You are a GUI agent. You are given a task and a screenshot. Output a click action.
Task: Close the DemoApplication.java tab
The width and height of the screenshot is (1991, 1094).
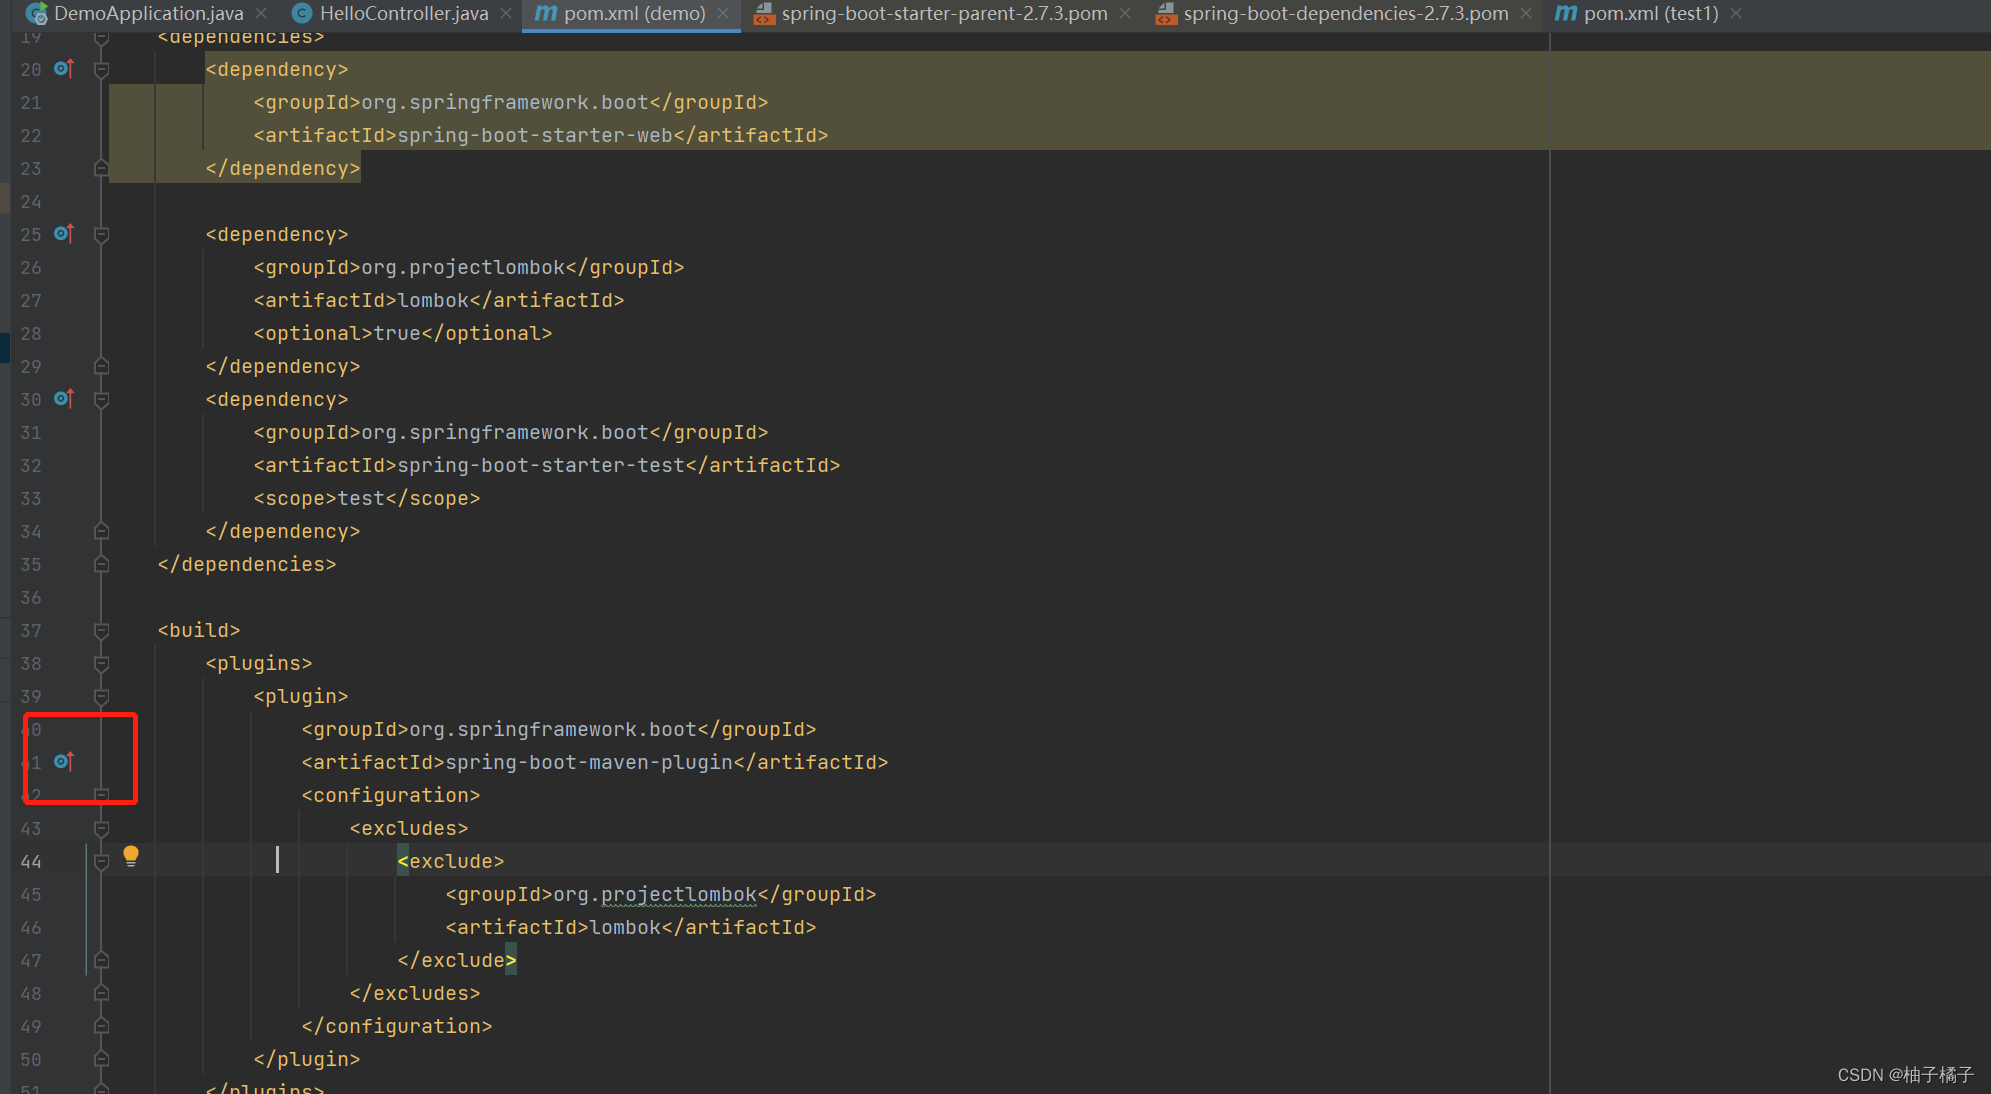click(x=262, y=13)
